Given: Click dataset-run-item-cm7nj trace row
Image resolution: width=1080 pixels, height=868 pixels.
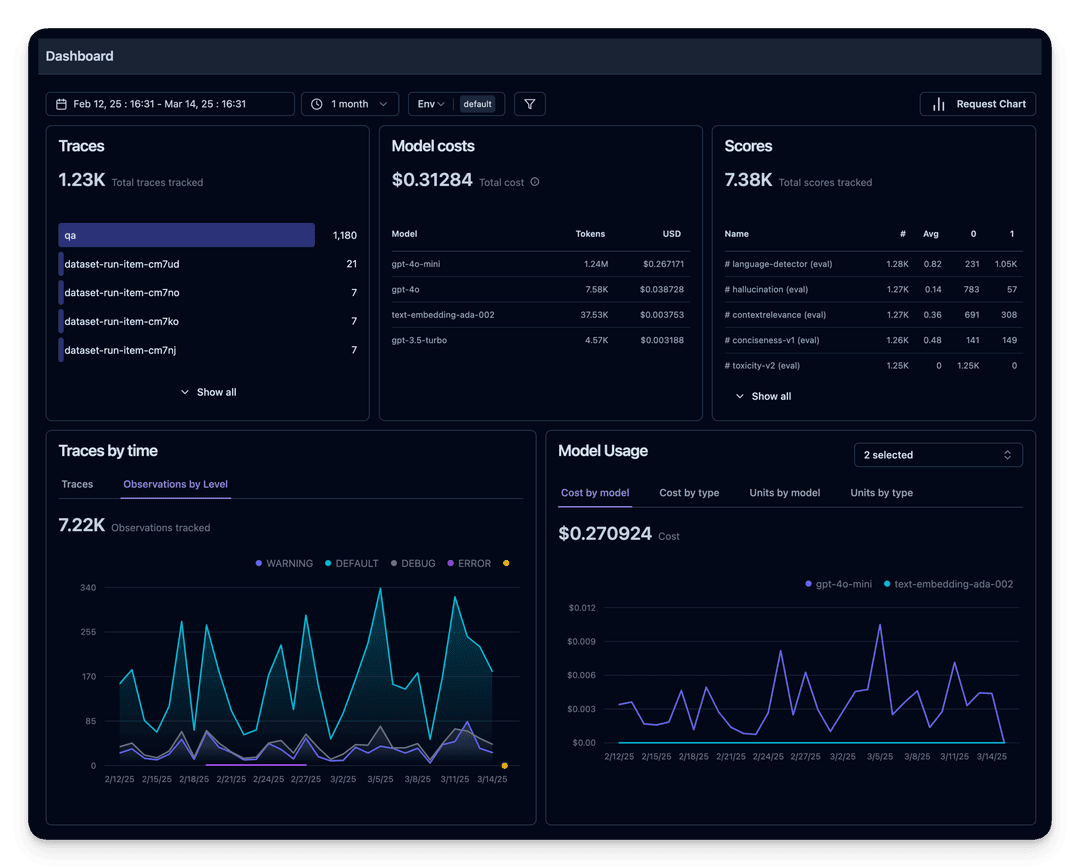Looking at the screenshot, I should [207, 350].
